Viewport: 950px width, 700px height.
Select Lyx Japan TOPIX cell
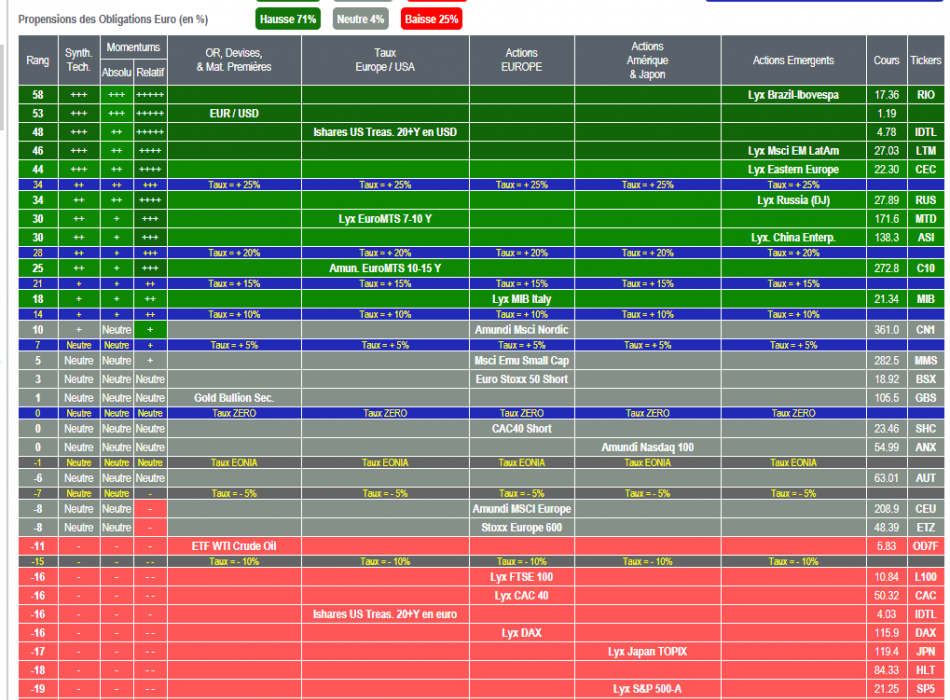[x=648, y=652]
